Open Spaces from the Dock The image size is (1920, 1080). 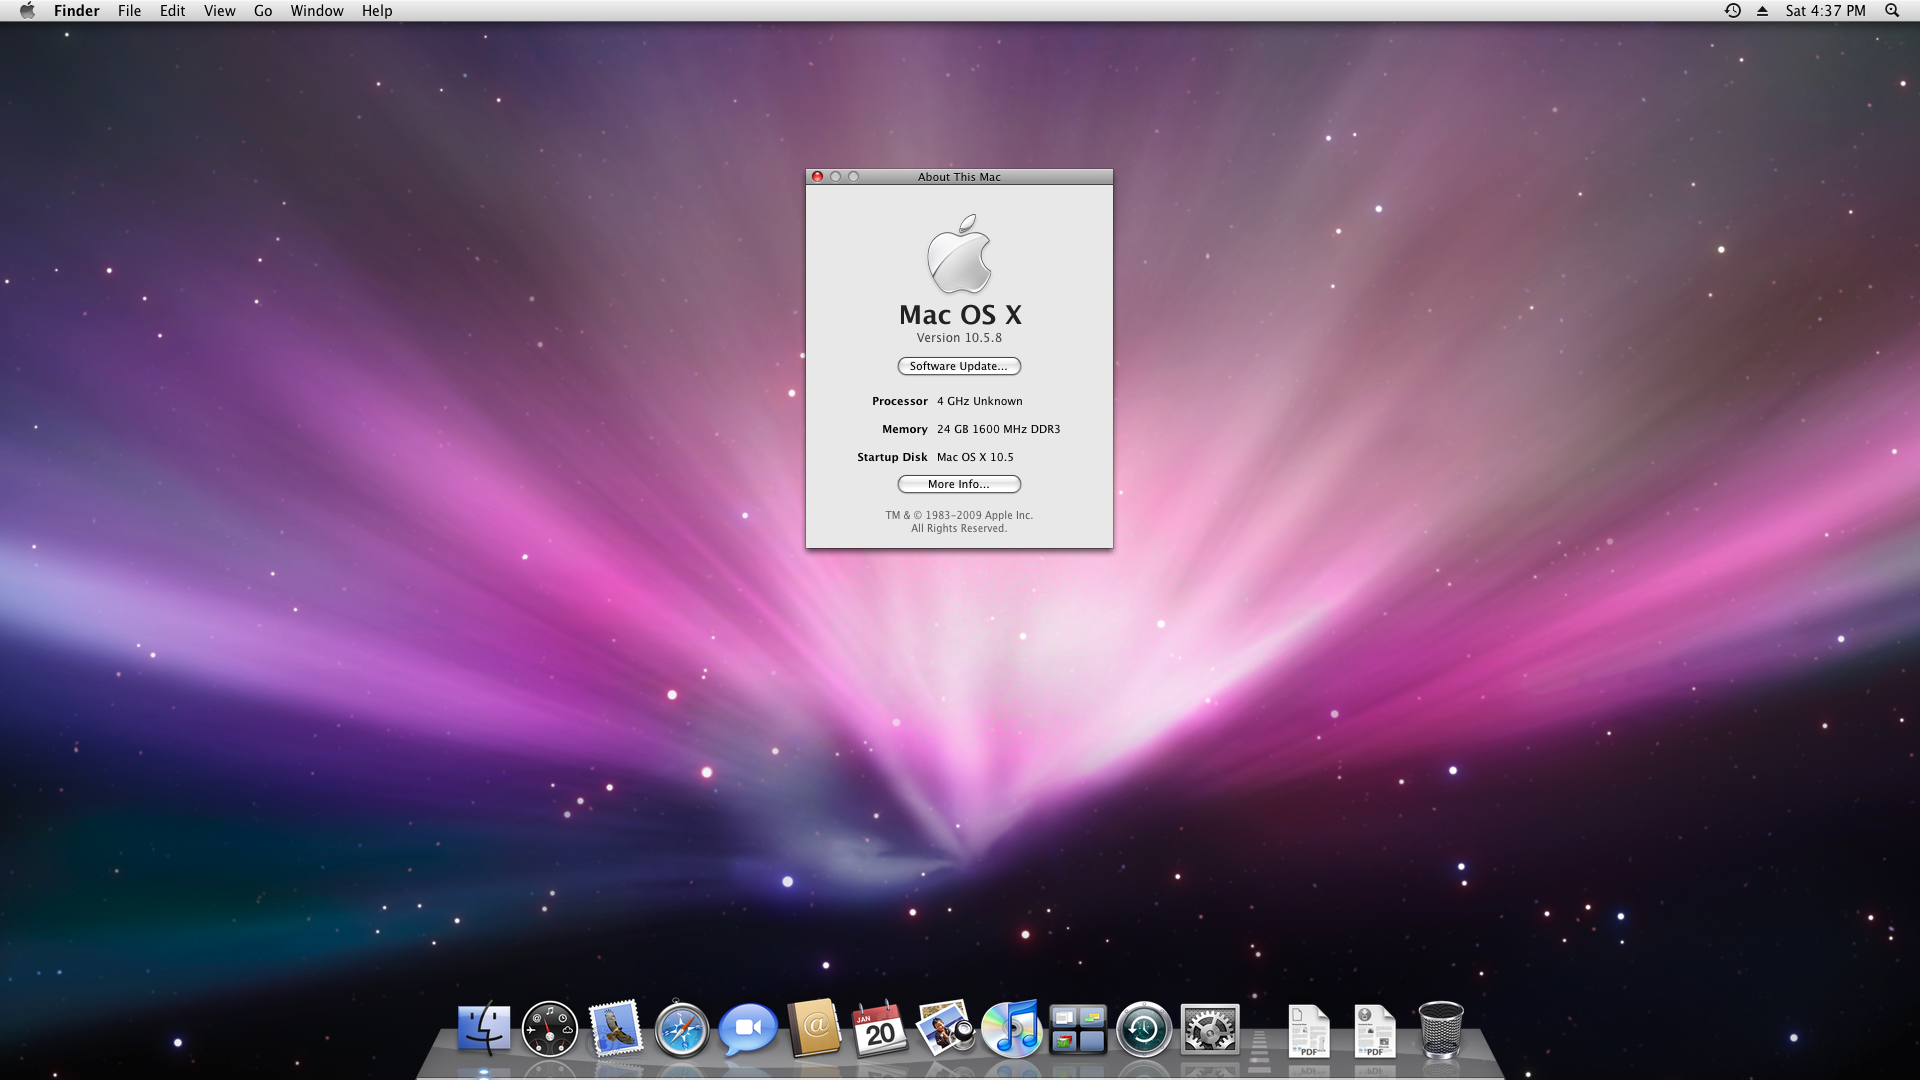[x=1077, y=1029]
